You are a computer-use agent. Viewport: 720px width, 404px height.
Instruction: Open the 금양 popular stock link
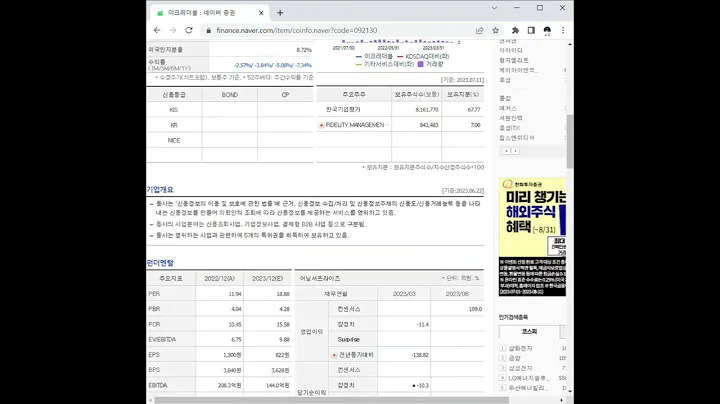pos(514,358)
